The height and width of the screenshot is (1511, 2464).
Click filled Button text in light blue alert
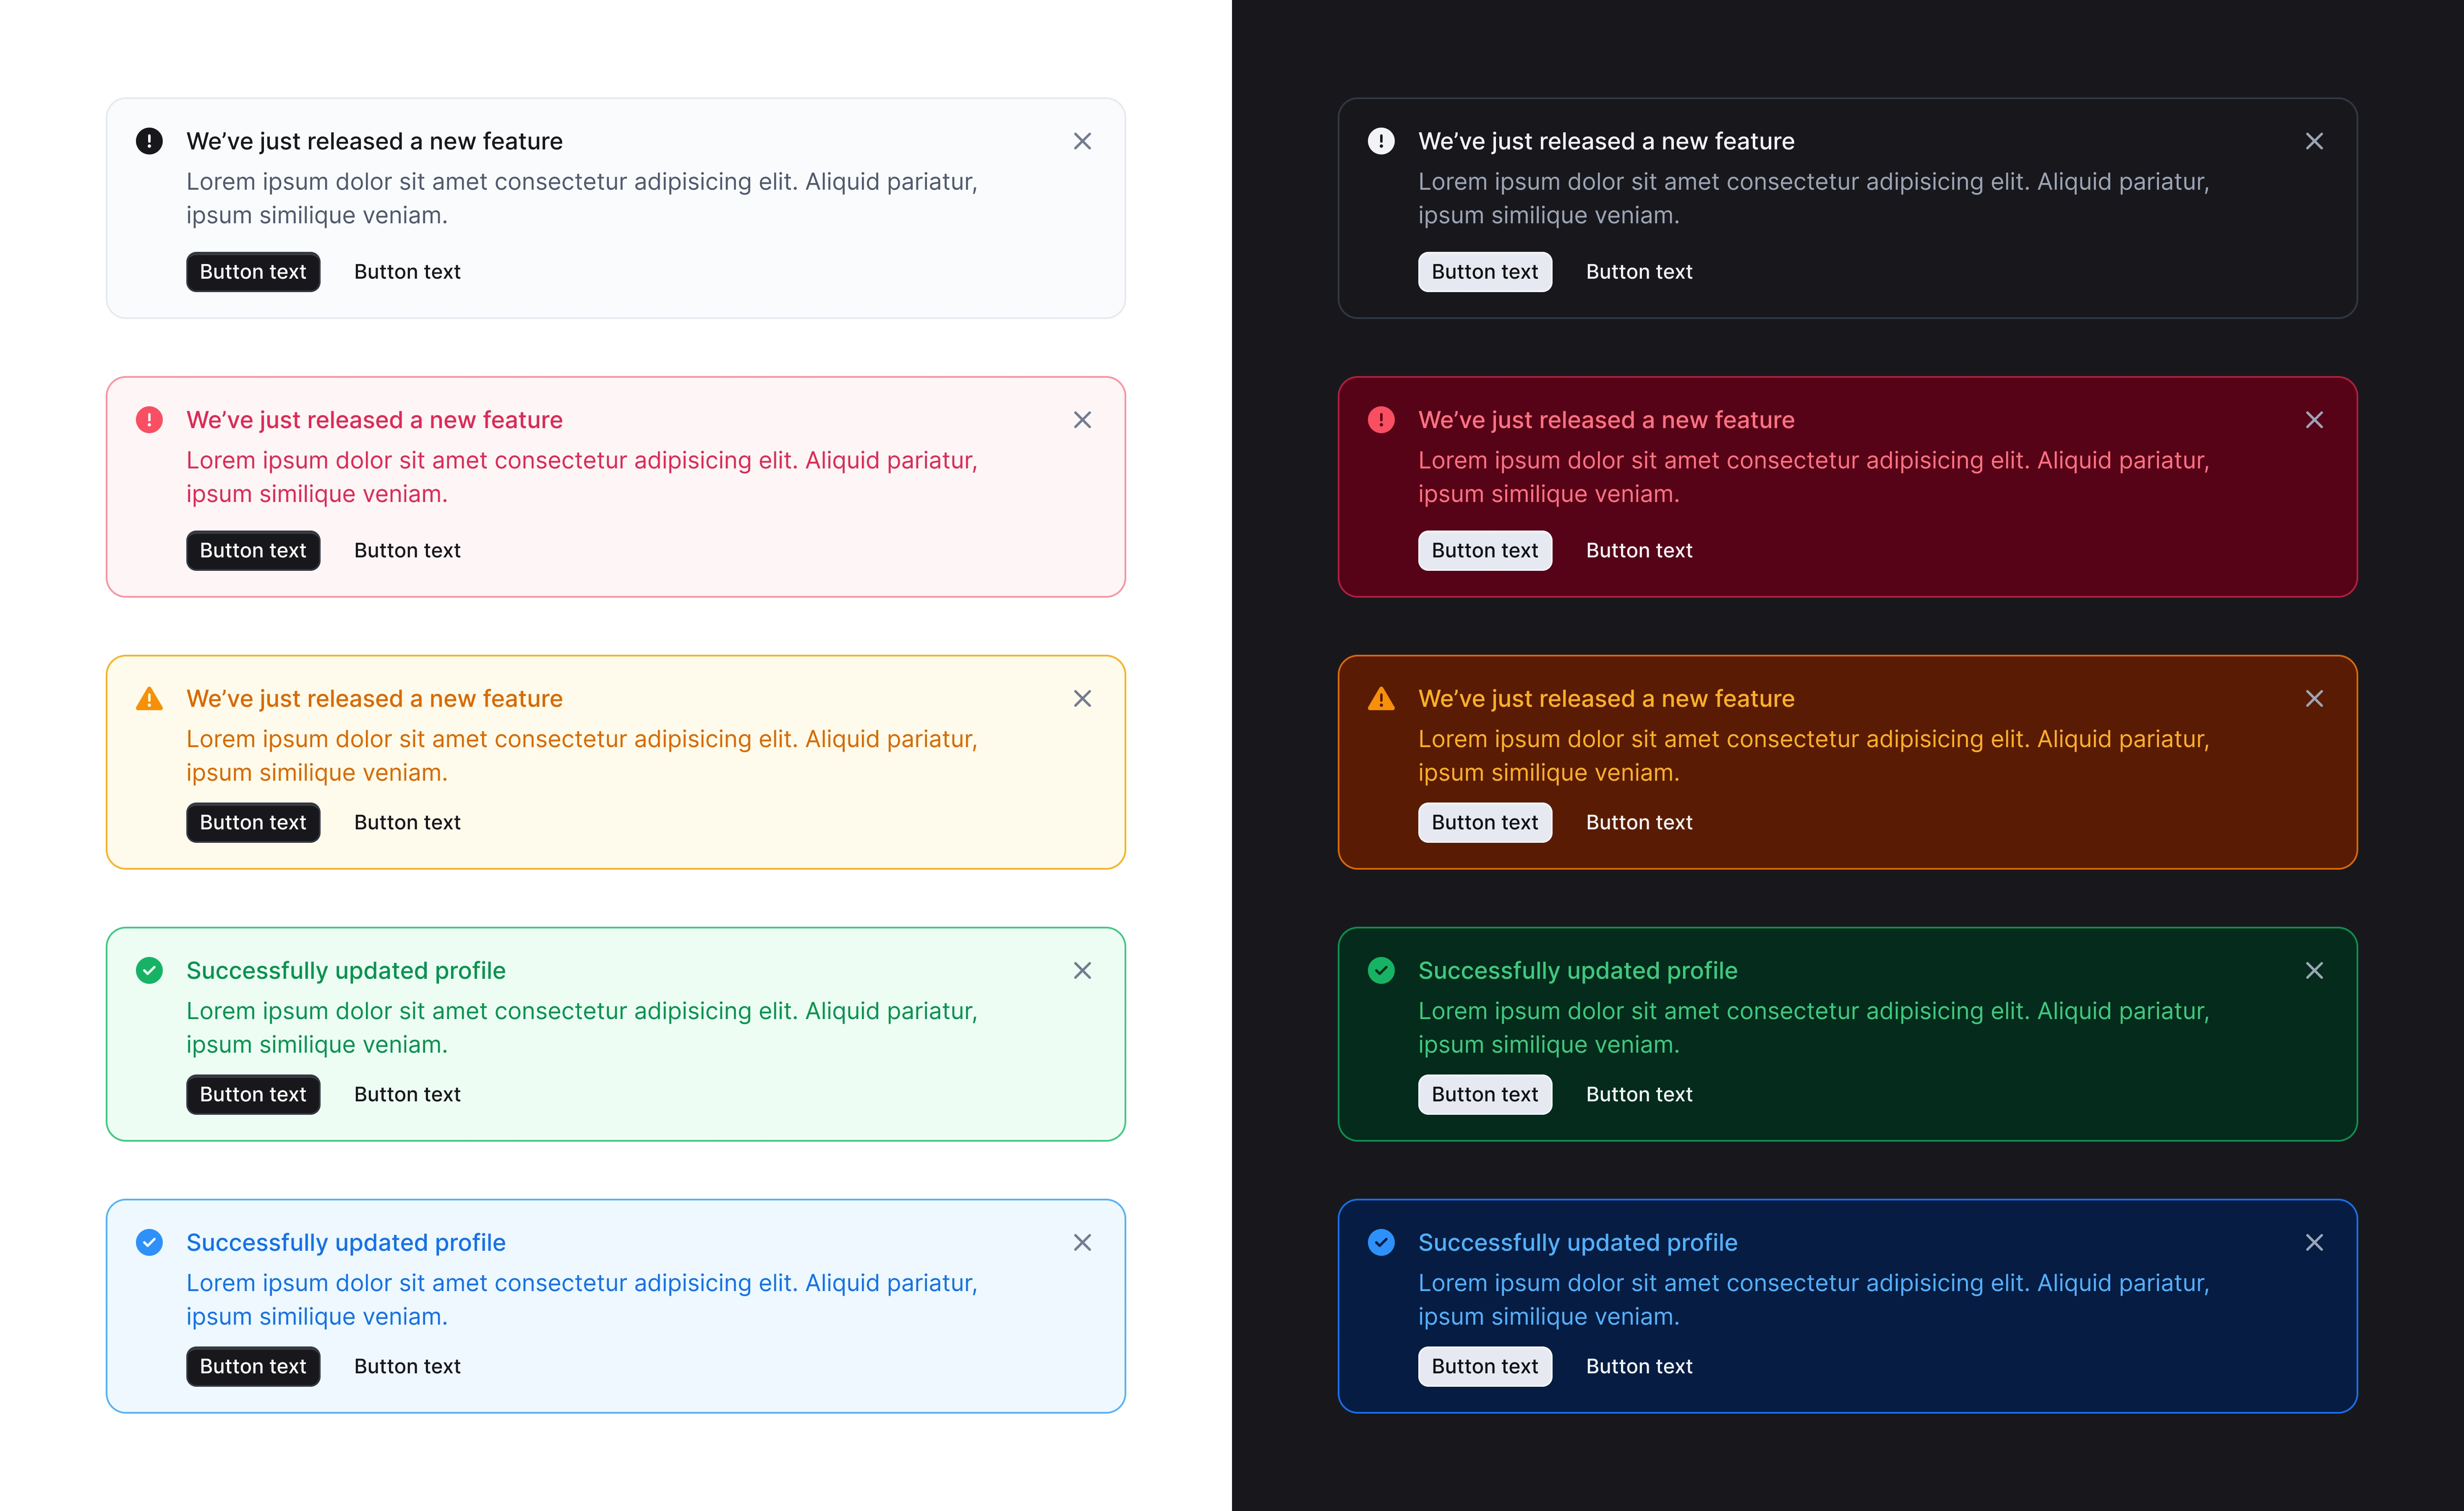pyautogui.click(x=253, y=1367)
